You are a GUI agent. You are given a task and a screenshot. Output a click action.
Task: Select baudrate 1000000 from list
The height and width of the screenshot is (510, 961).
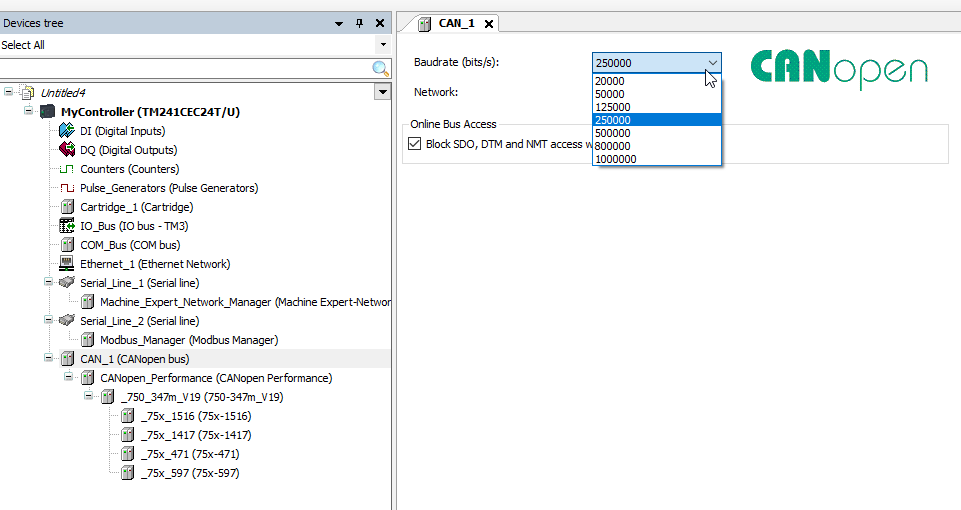click(x=656, y=158)
